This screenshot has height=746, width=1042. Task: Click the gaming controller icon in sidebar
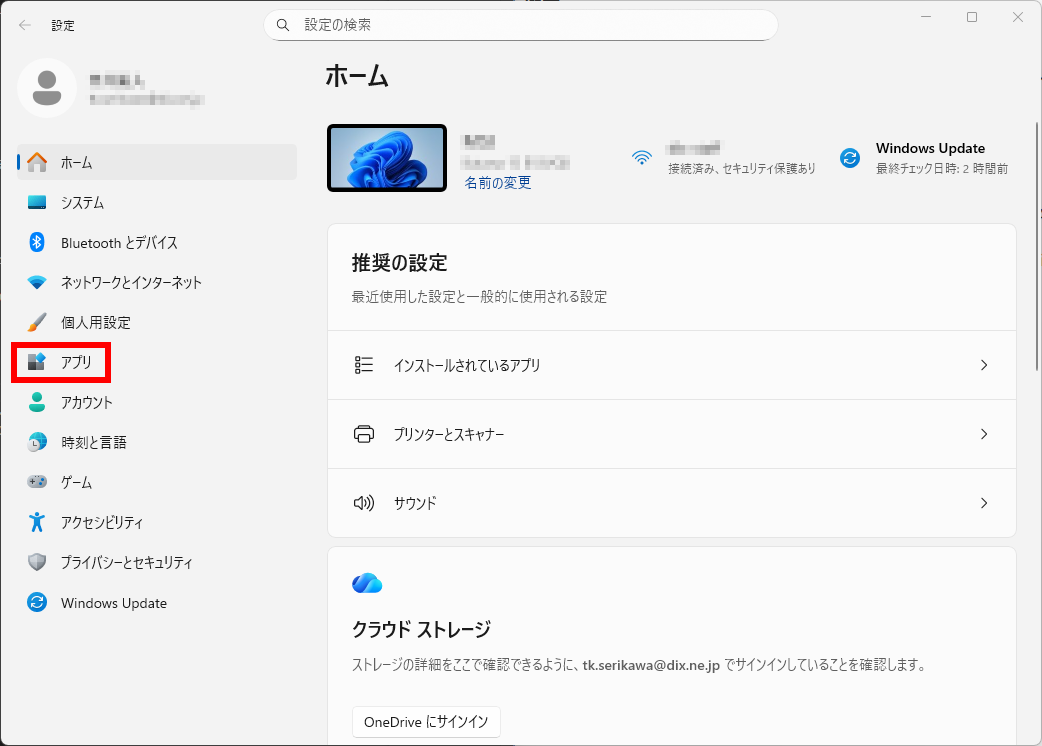[x=37, y=482]
